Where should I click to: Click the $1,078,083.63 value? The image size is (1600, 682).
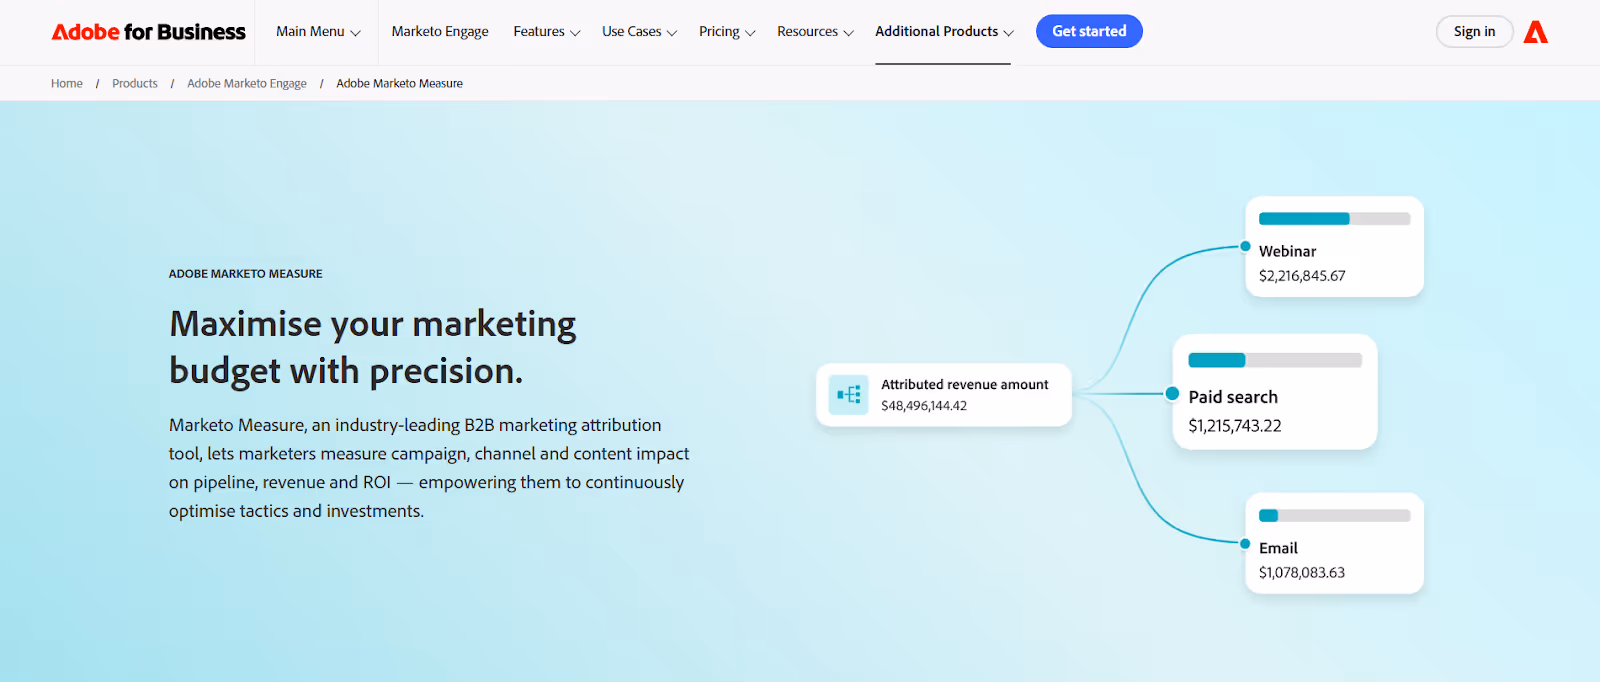click(1302, 573)
